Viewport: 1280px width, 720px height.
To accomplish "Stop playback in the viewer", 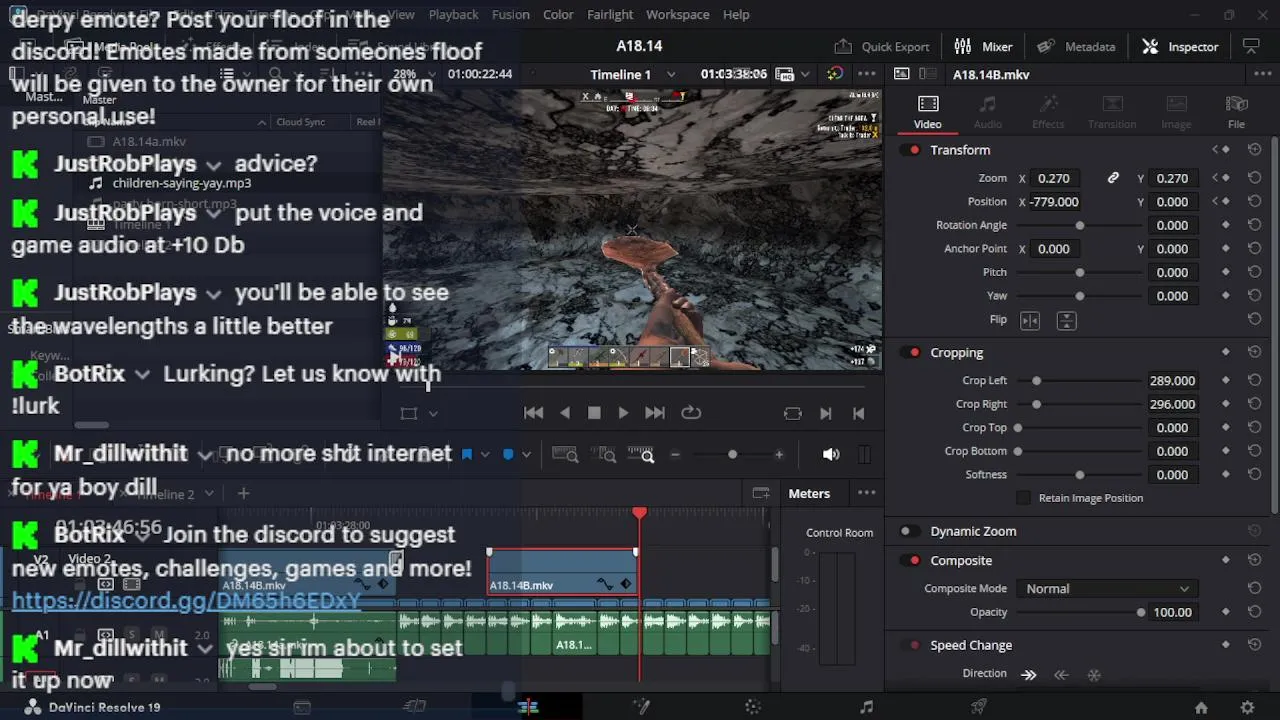I will [594, 413].
